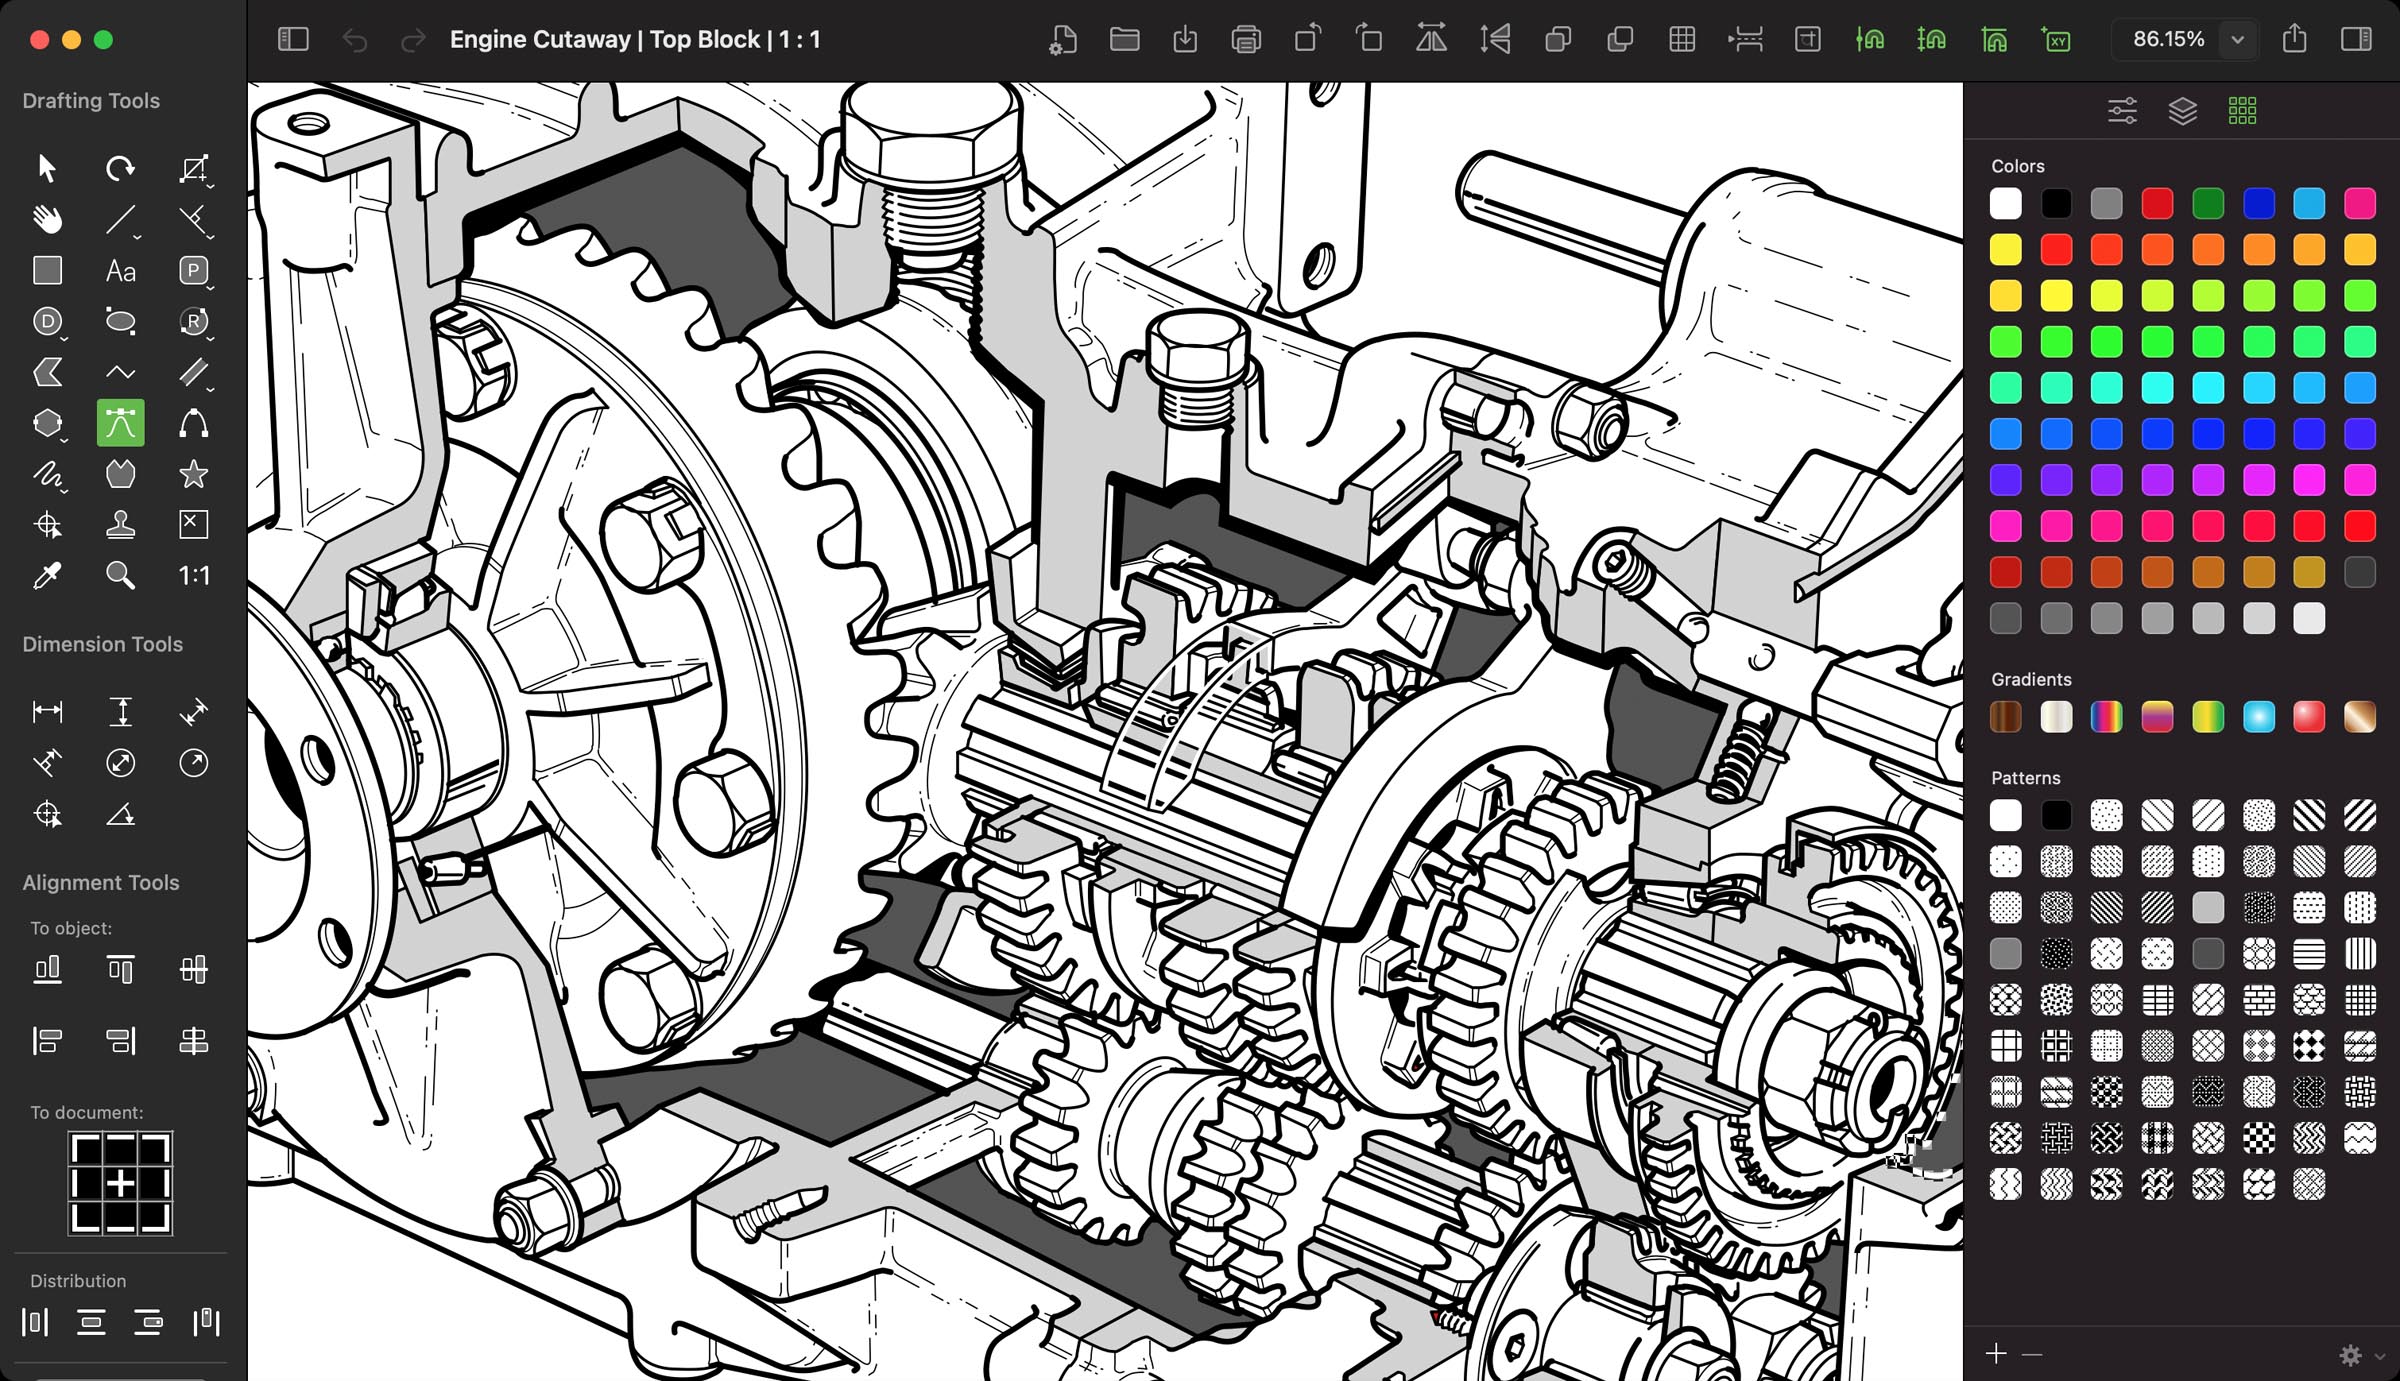Viewport: 2400px width, 1381px height.
Task: Pick the white color swatch in Colors
Action: pyautogui.click(x=2005, y=203)
